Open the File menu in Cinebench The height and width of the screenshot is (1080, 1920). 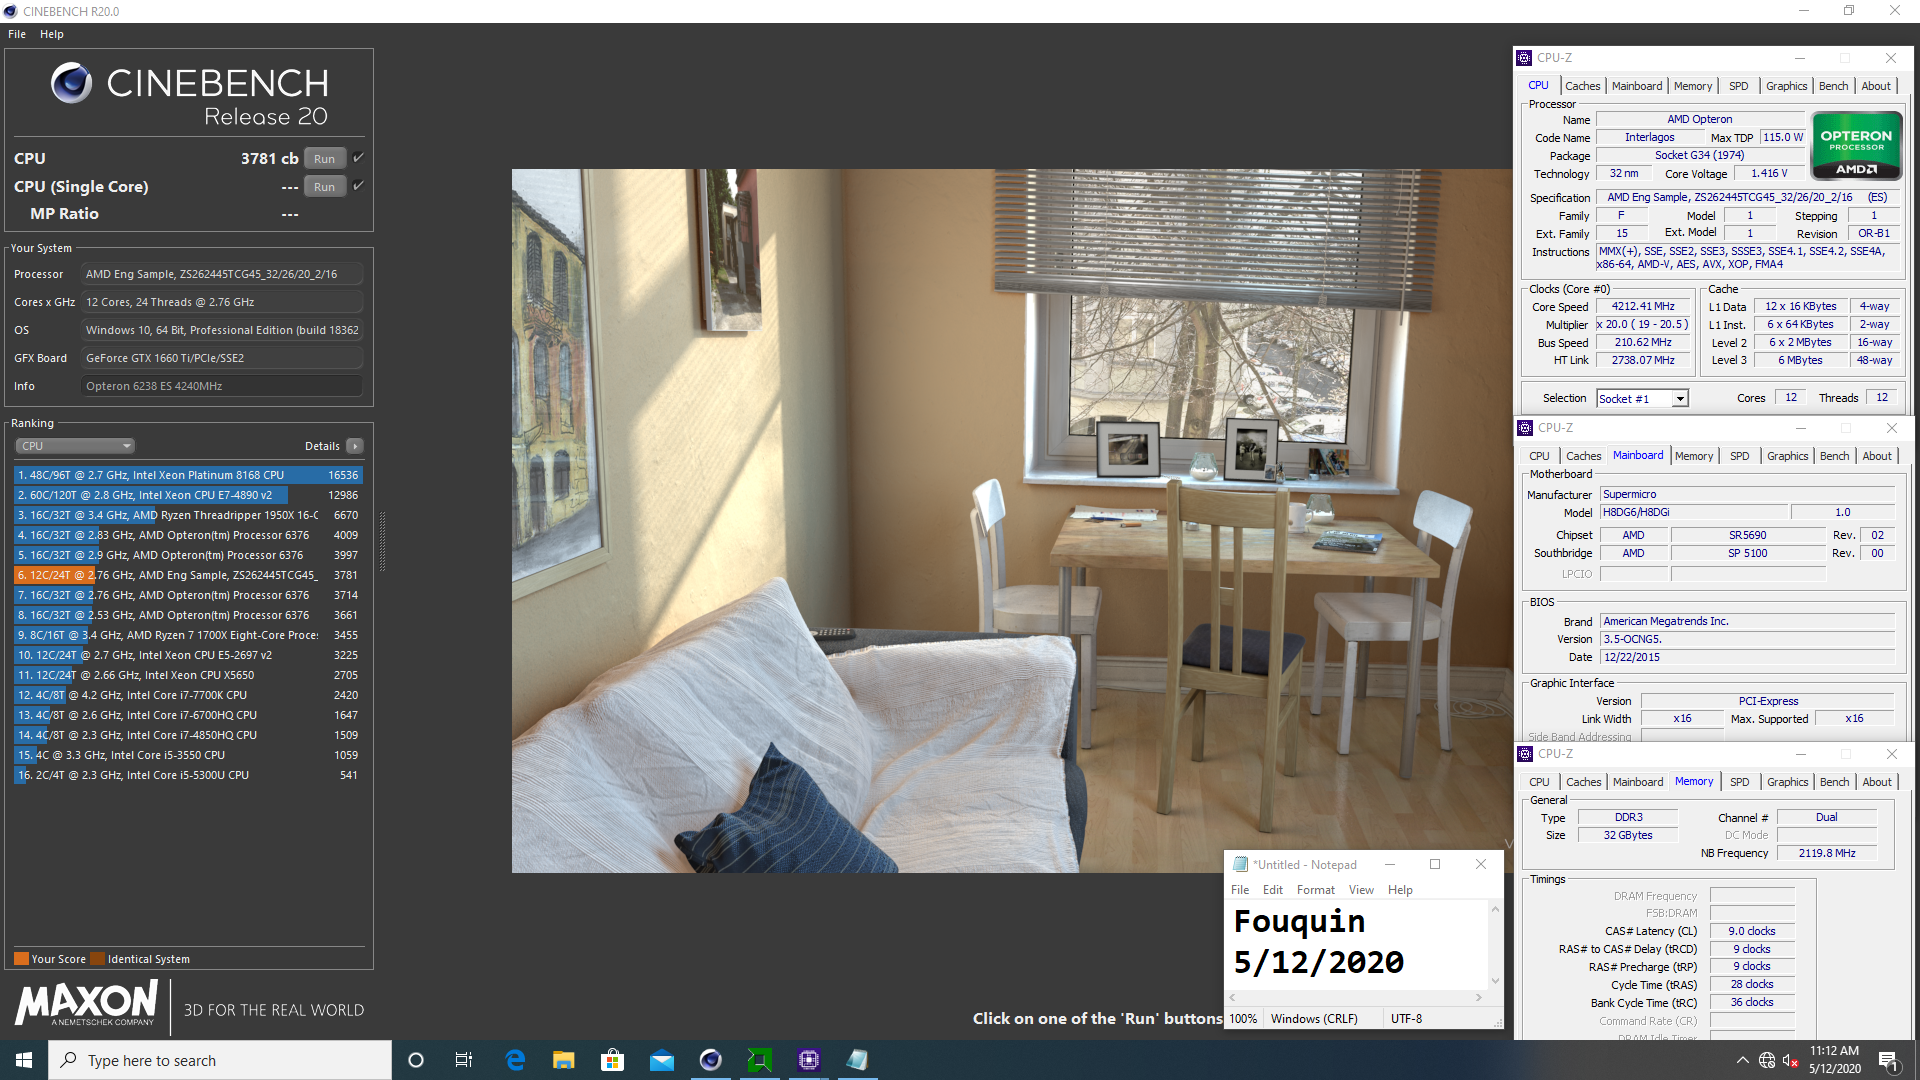click(17, 34)
